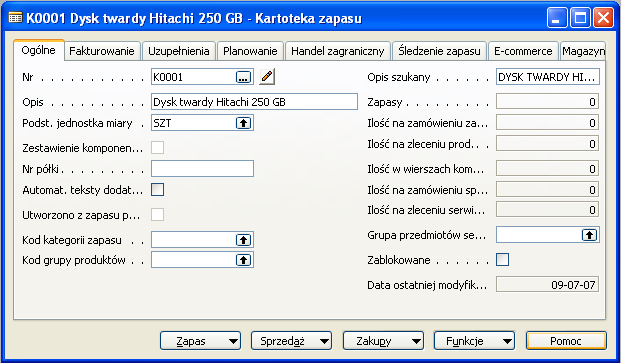
Task: Click the Zapasy quantity value field
Action: (547, 102)
